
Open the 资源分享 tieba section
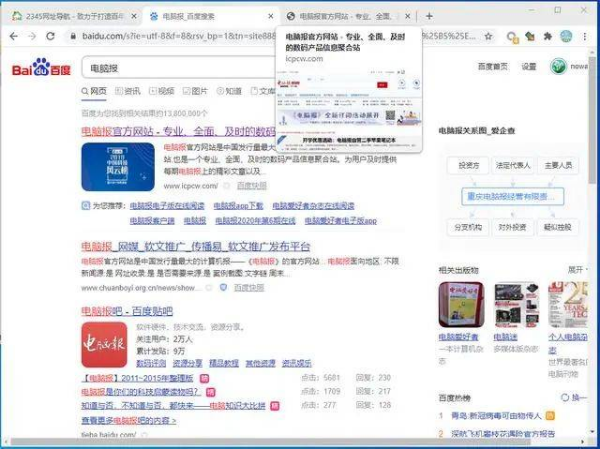click(x=188, y=363)
